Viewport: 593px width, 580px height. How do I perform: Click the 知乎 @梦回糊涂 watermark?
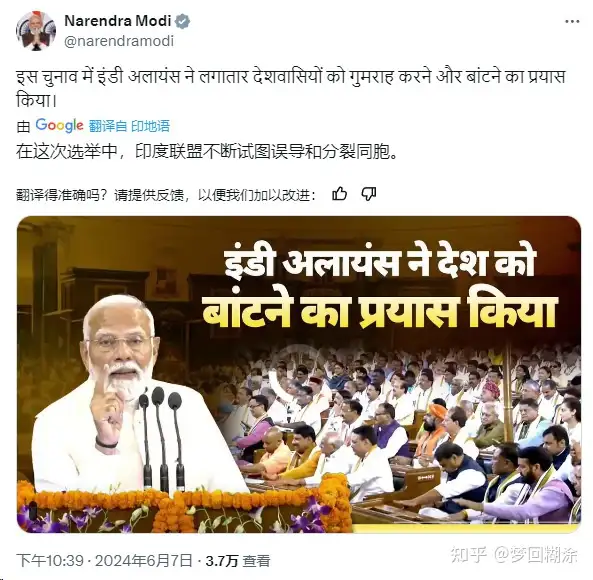click(x=514, y=554)
